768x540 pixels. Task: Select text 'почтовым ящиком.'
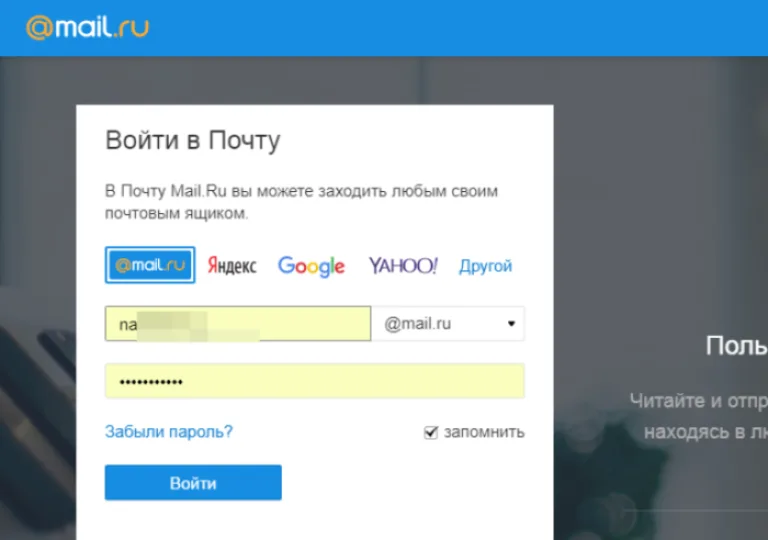[x=176, y=214]
